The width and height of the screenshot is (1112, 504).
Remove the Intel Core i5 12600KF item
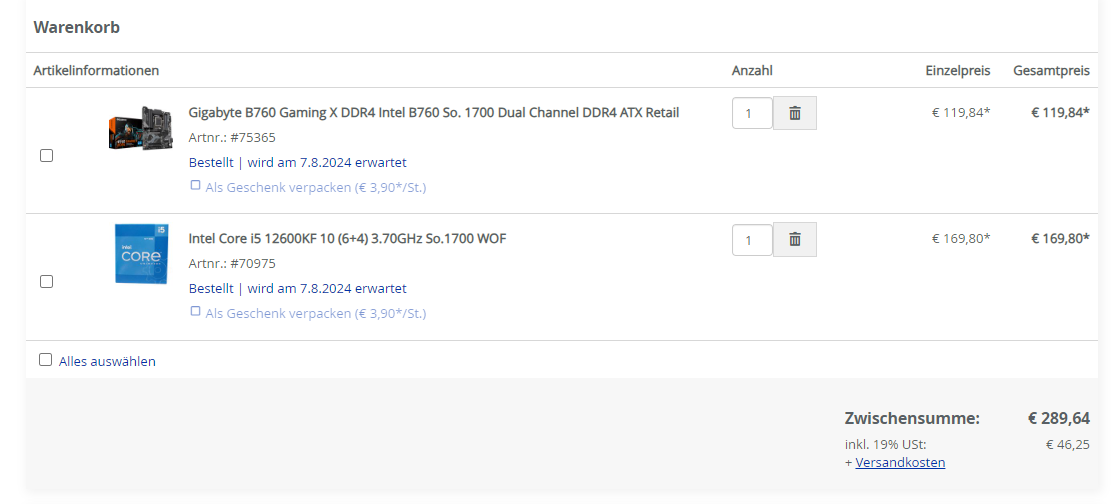pyautogui.click(x=795, y=239)
